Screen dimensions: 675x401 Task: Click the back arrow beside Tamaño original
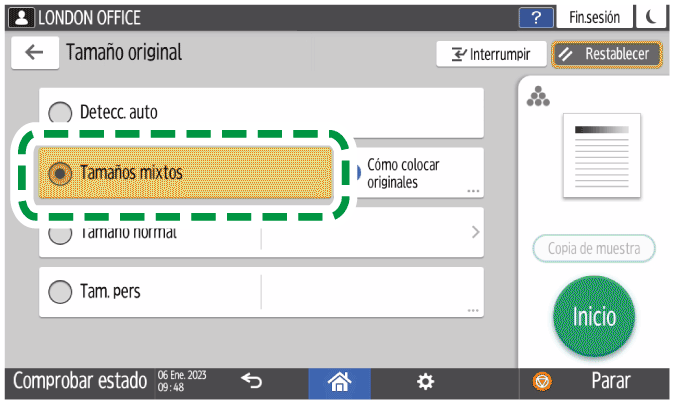[x=34, y=53]
